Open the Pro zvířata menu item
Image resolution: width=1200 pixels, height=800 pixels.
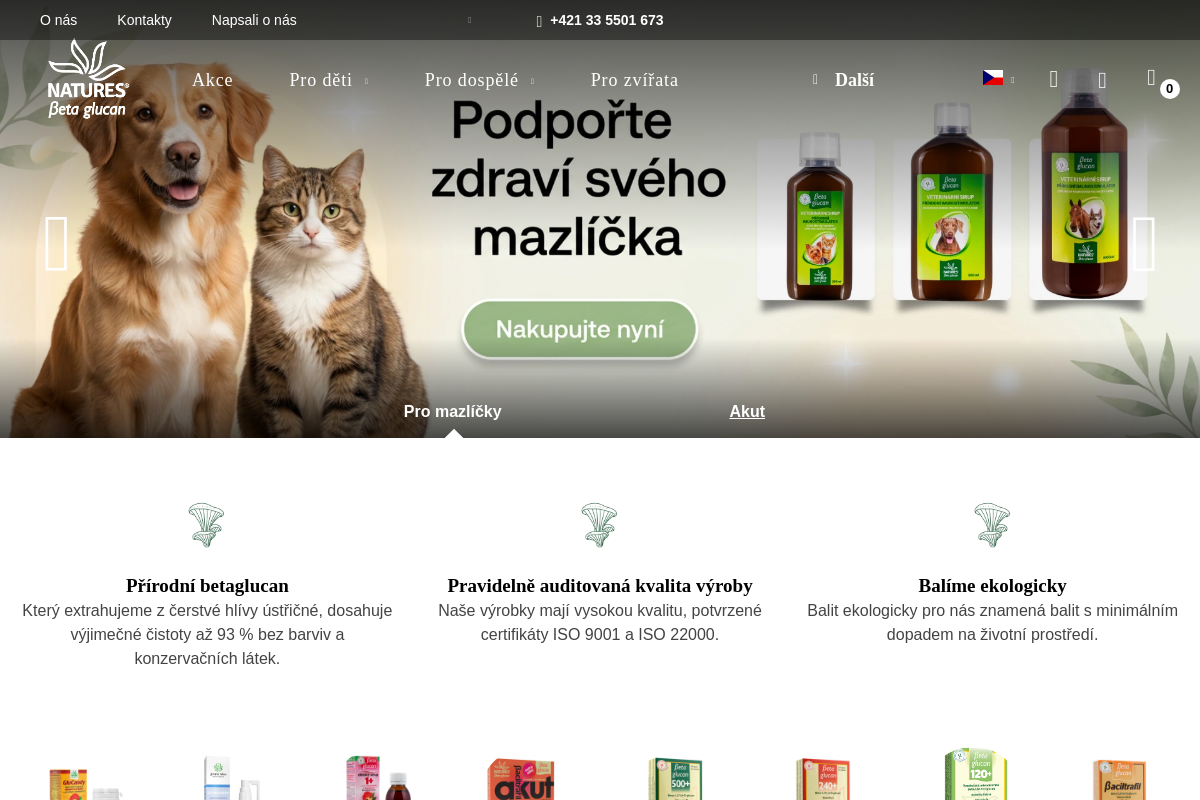click(x=634, y=80)
